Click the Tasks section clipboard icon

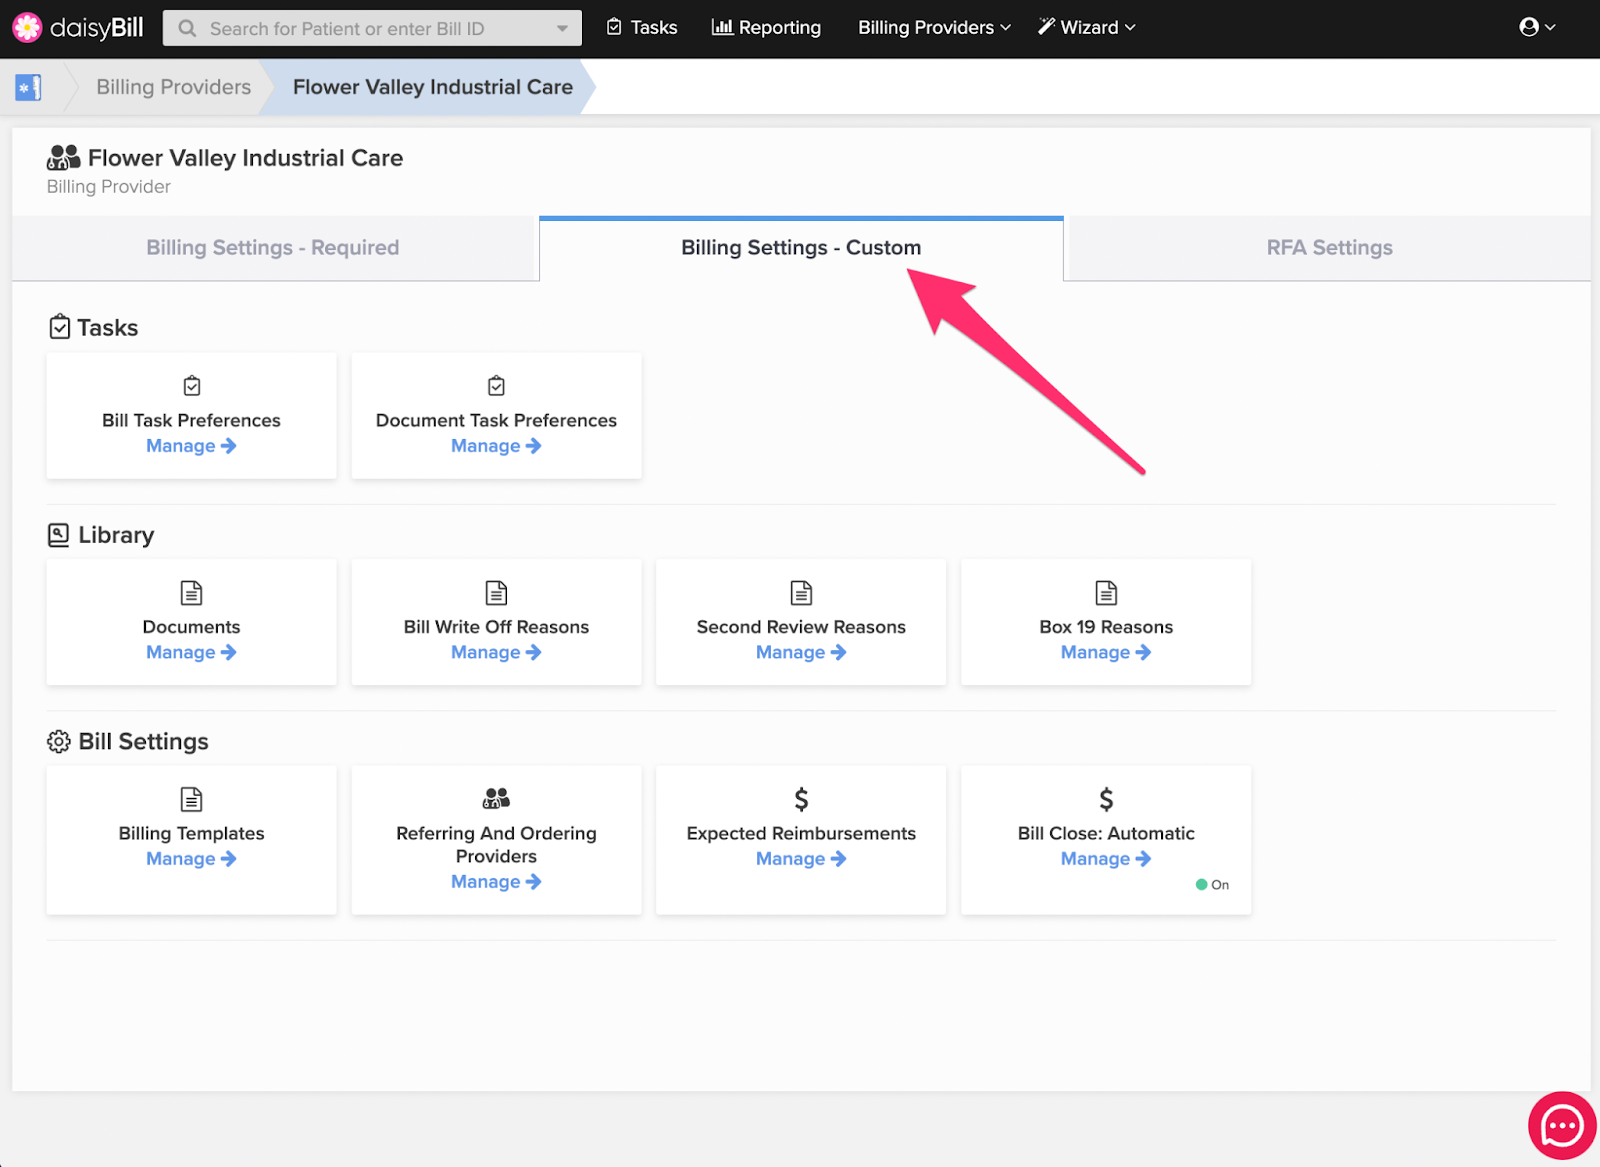click(x=60, y=327)
